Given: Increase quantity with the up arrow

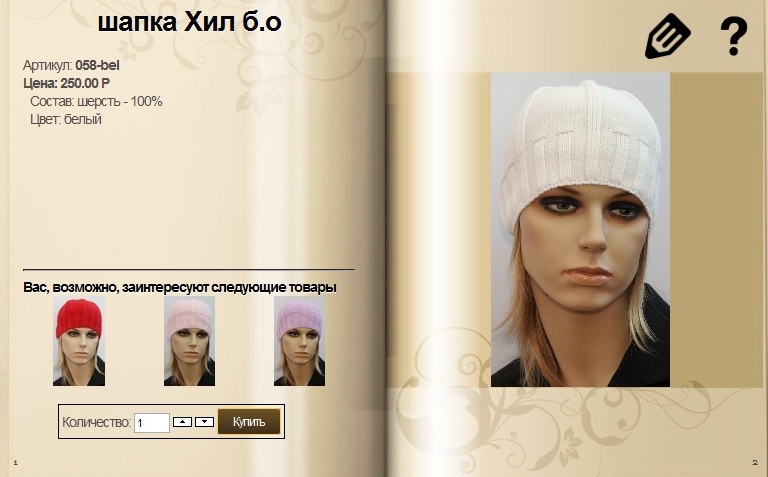Looking at the screenshot, I should [182, 422].
